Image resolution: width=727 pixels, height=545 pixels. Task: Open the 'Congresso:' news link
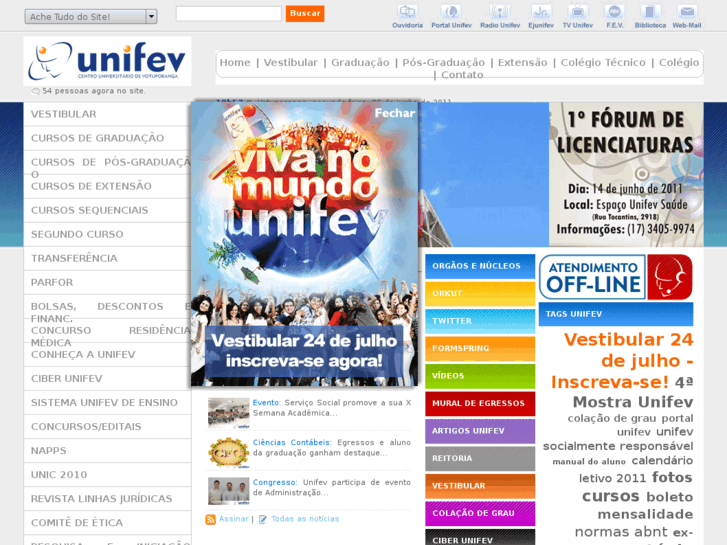point(275,482)
